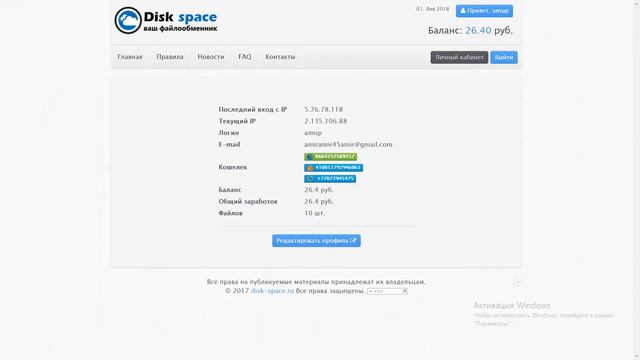
Task: Click the Кошелек label
Action: click(x=233, y=167)
